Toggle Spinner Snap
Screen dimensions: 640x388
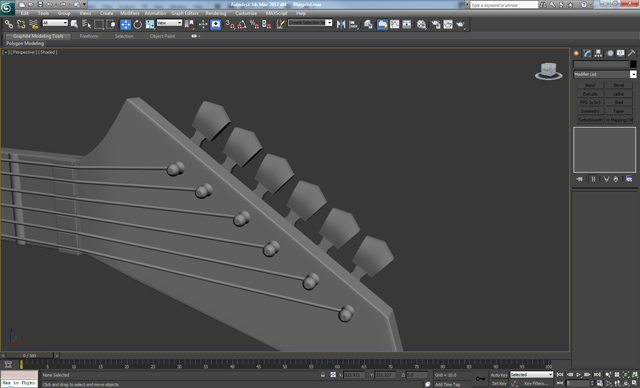[267, 24]
